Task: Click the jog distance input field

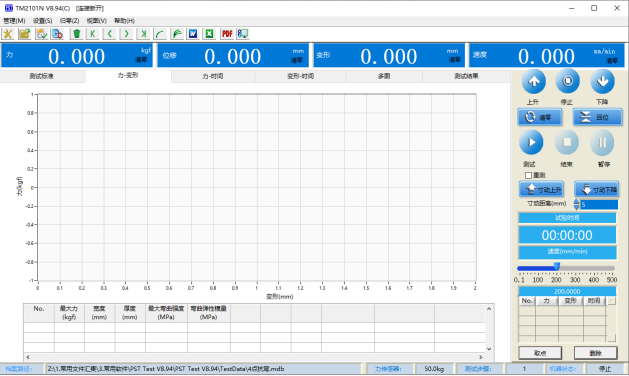Action: [599, 205]
